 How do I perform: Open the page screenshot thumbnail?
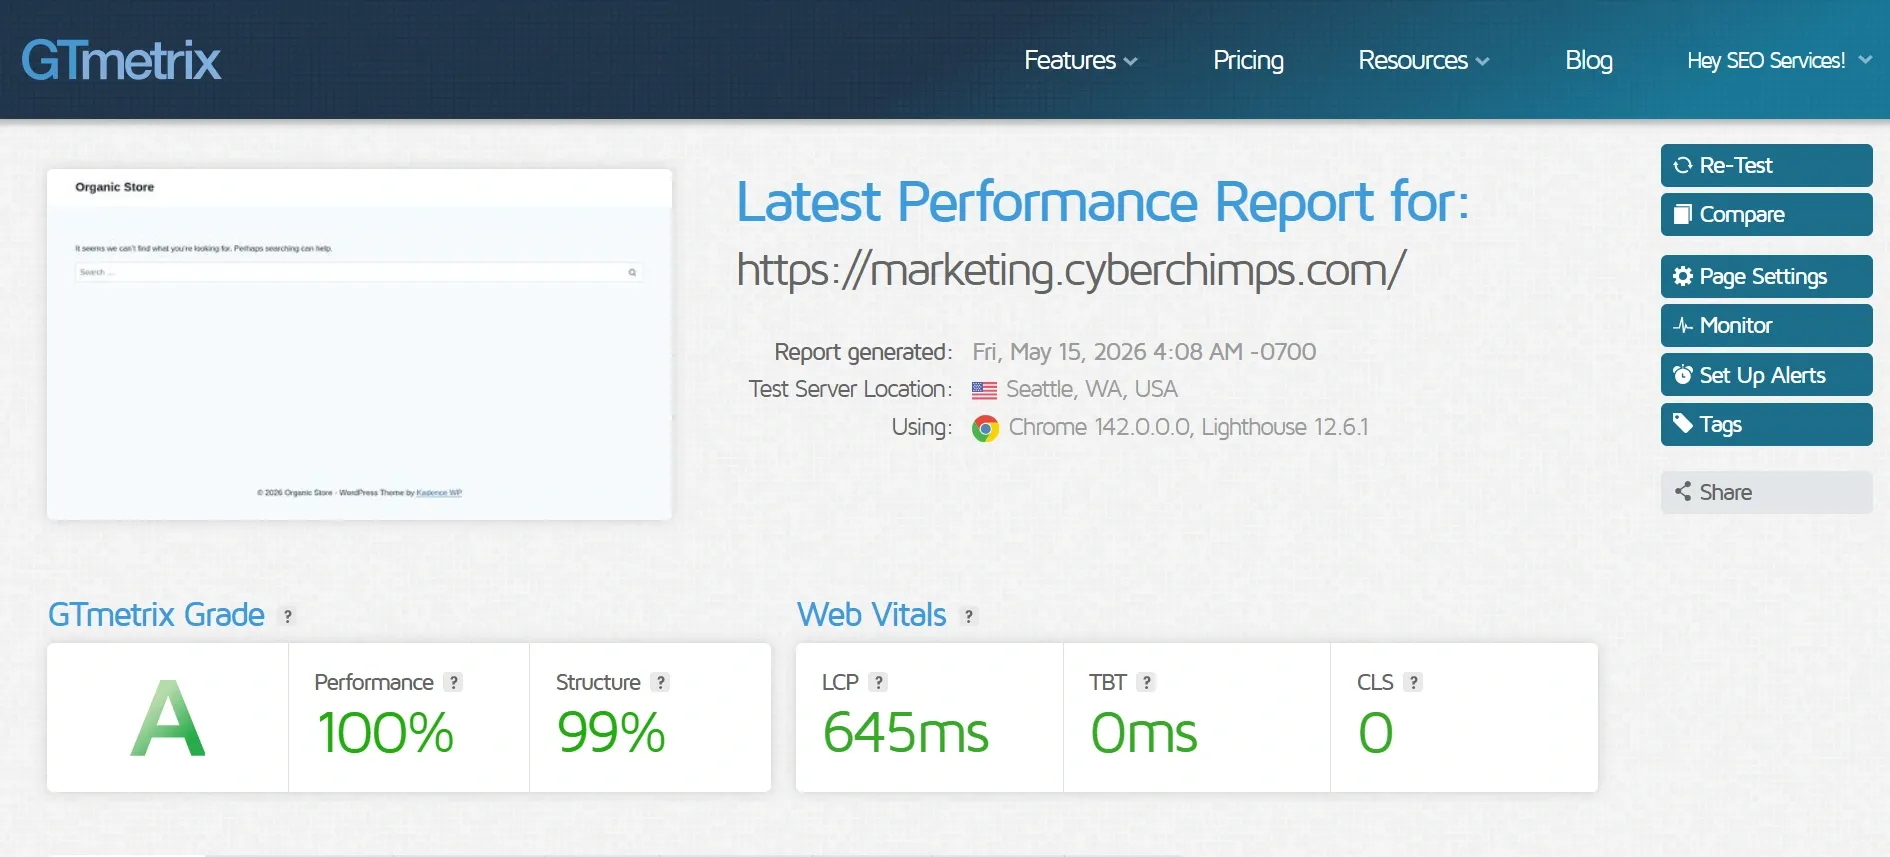point(359,344)
